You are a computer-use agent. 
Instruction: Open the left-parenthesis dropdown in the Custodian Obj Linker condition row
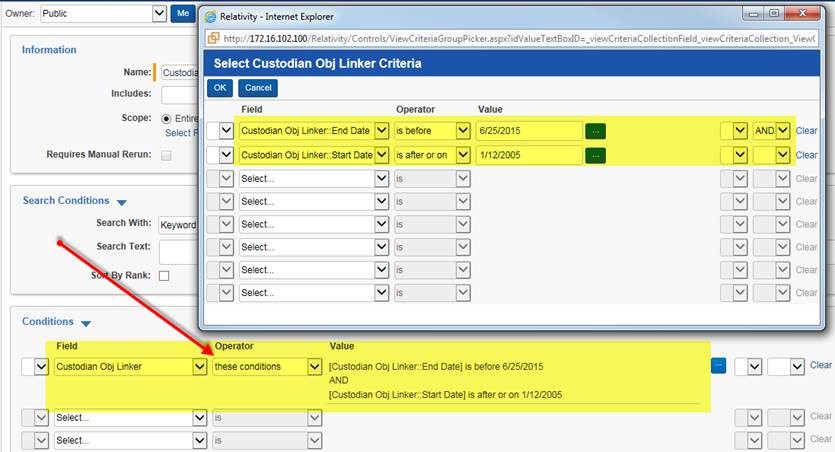(x=35, y=366)
